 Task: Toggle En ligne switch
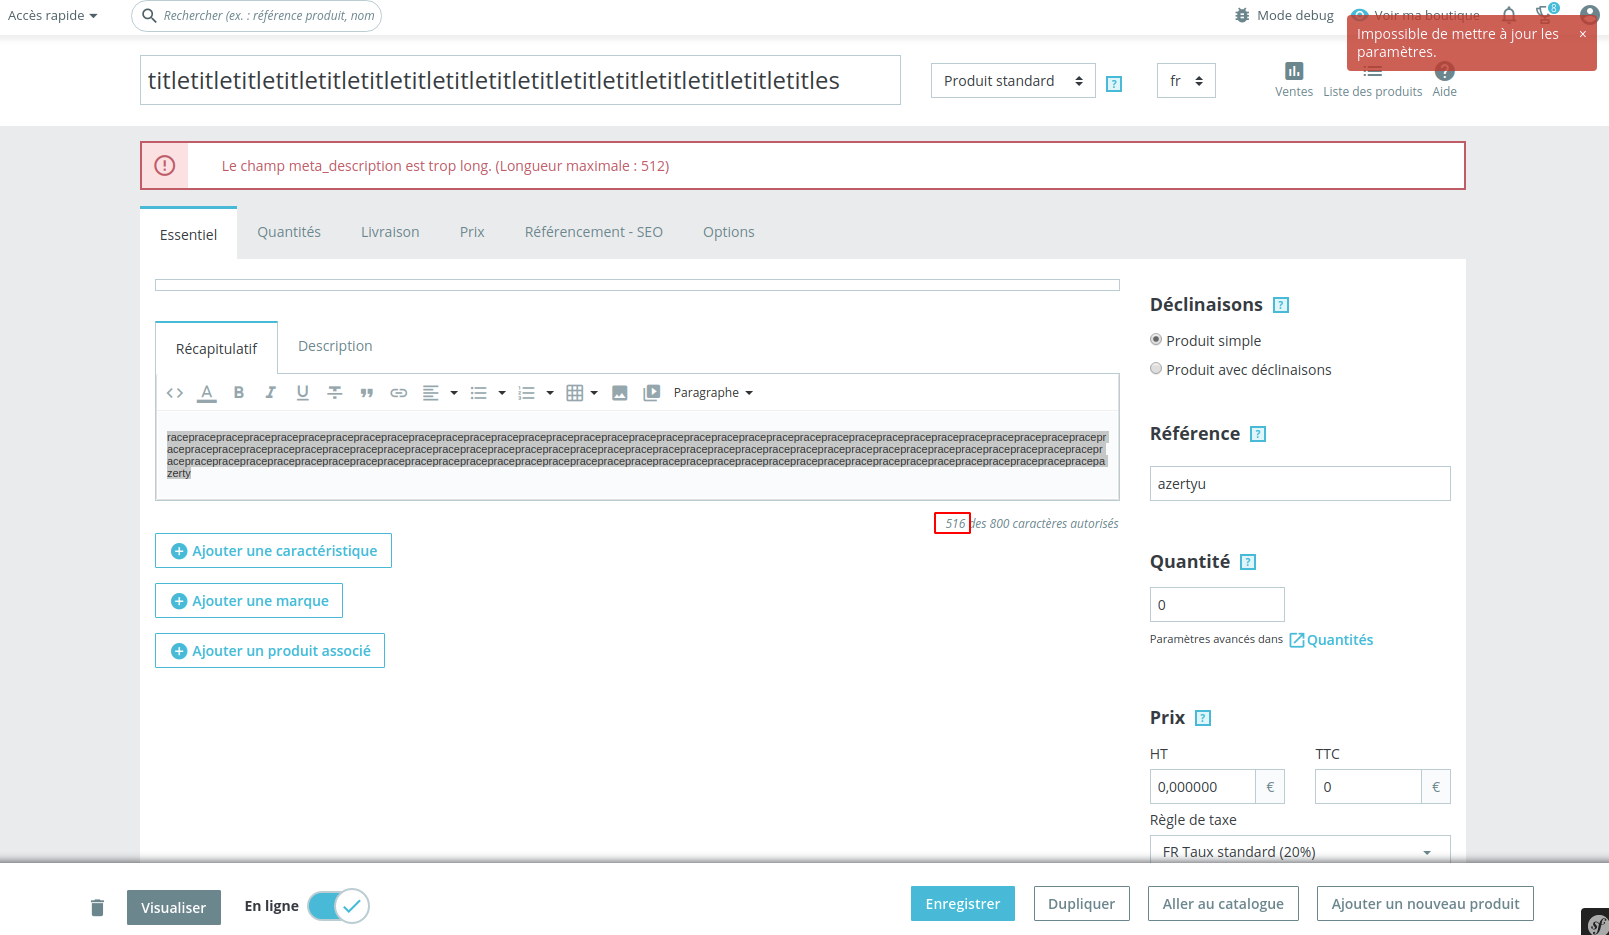pyautogui.click(x=339, y=906)
